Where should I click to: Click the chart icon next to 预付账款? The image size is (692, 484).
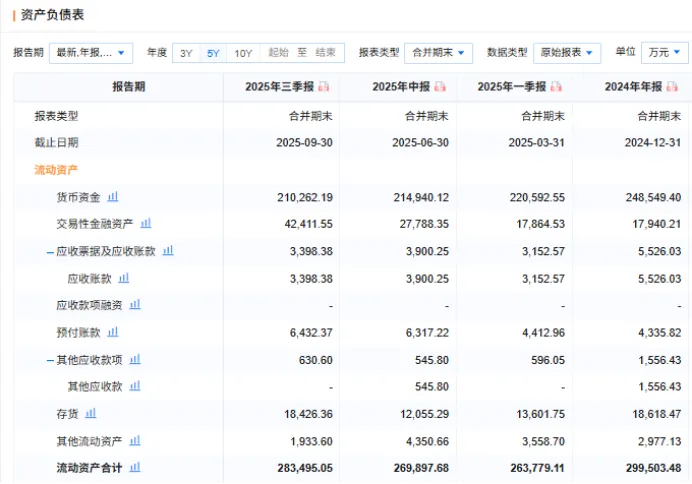pos(112,331)
